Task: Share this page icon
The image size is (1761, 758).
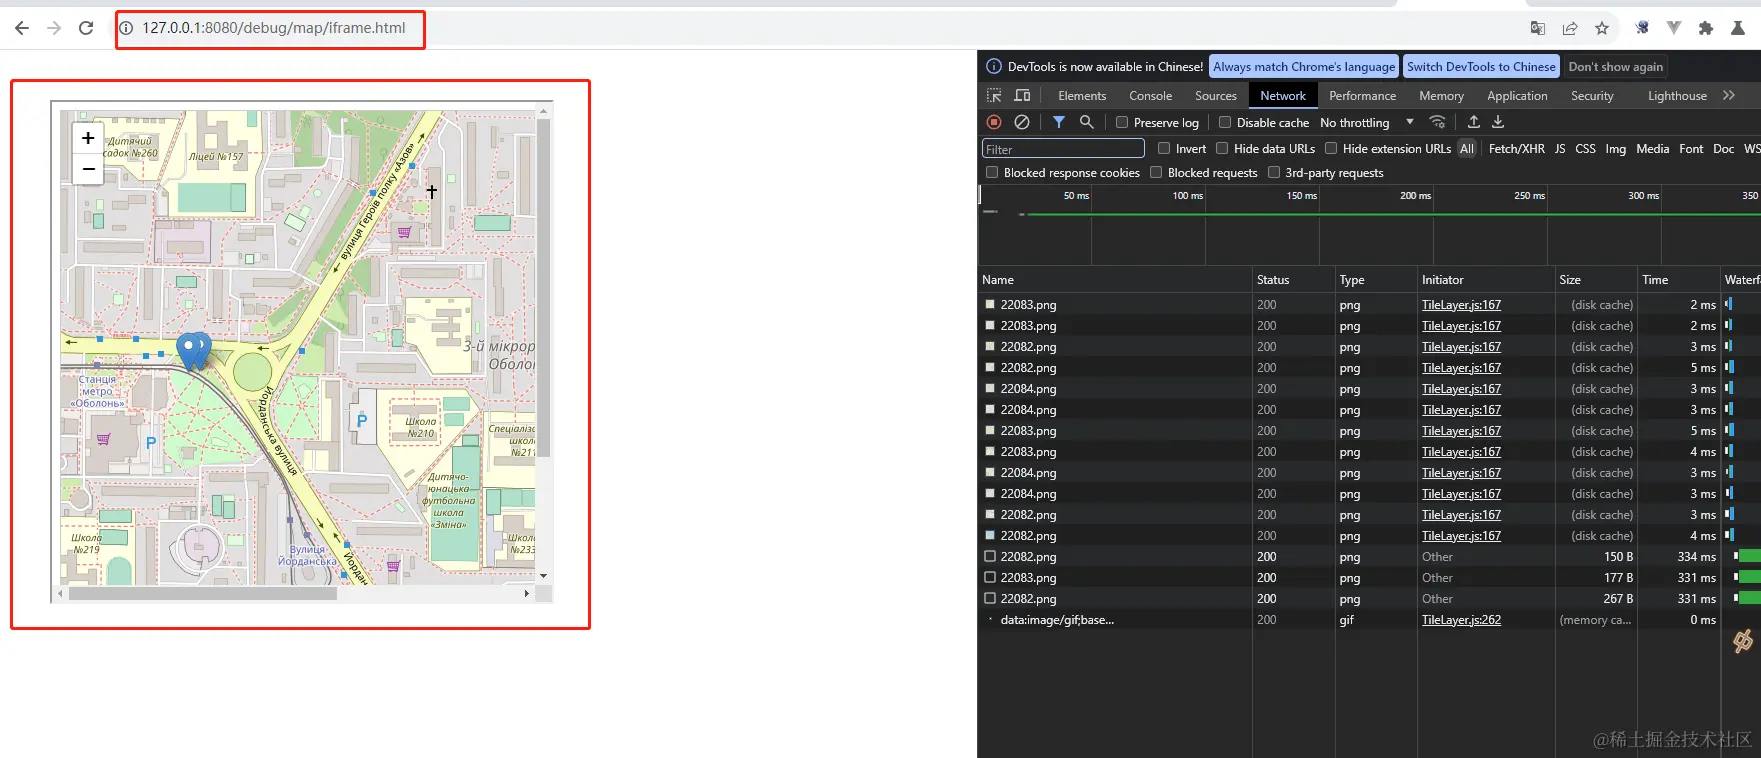Action: 1570,28
